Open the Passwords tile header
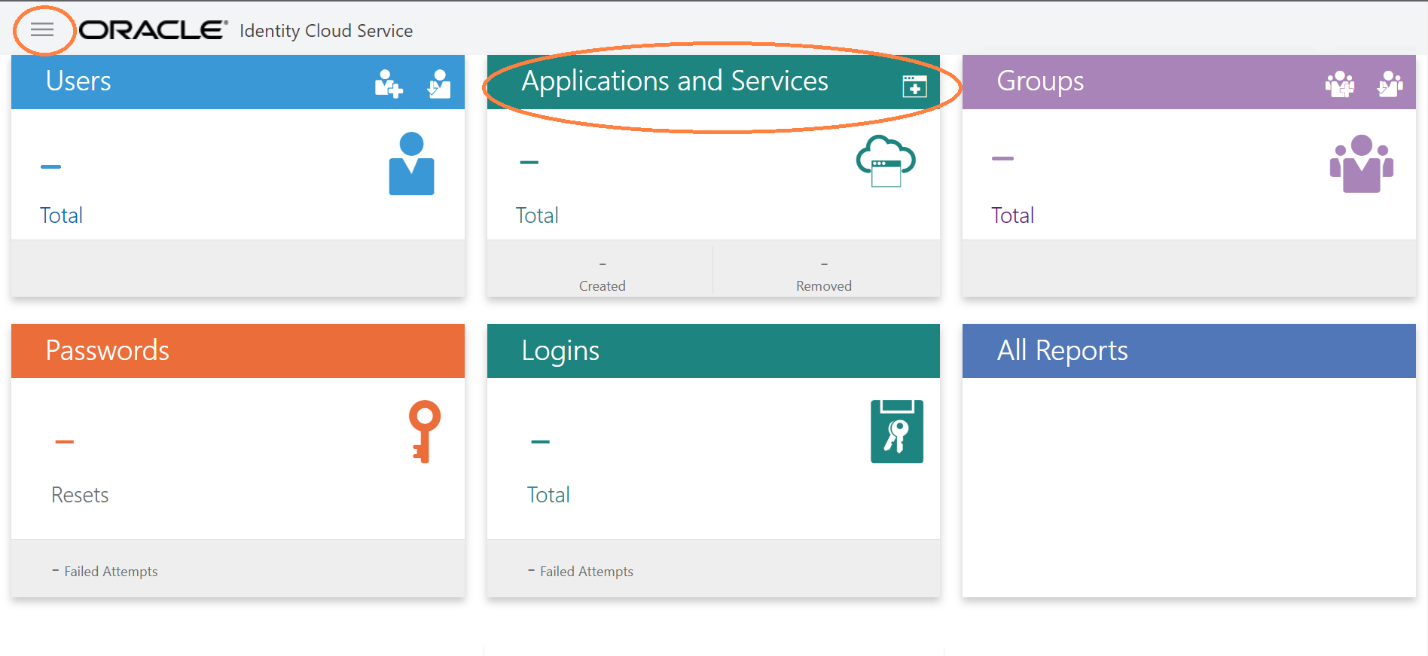The image size is (1428, 656). click(238, 351)
